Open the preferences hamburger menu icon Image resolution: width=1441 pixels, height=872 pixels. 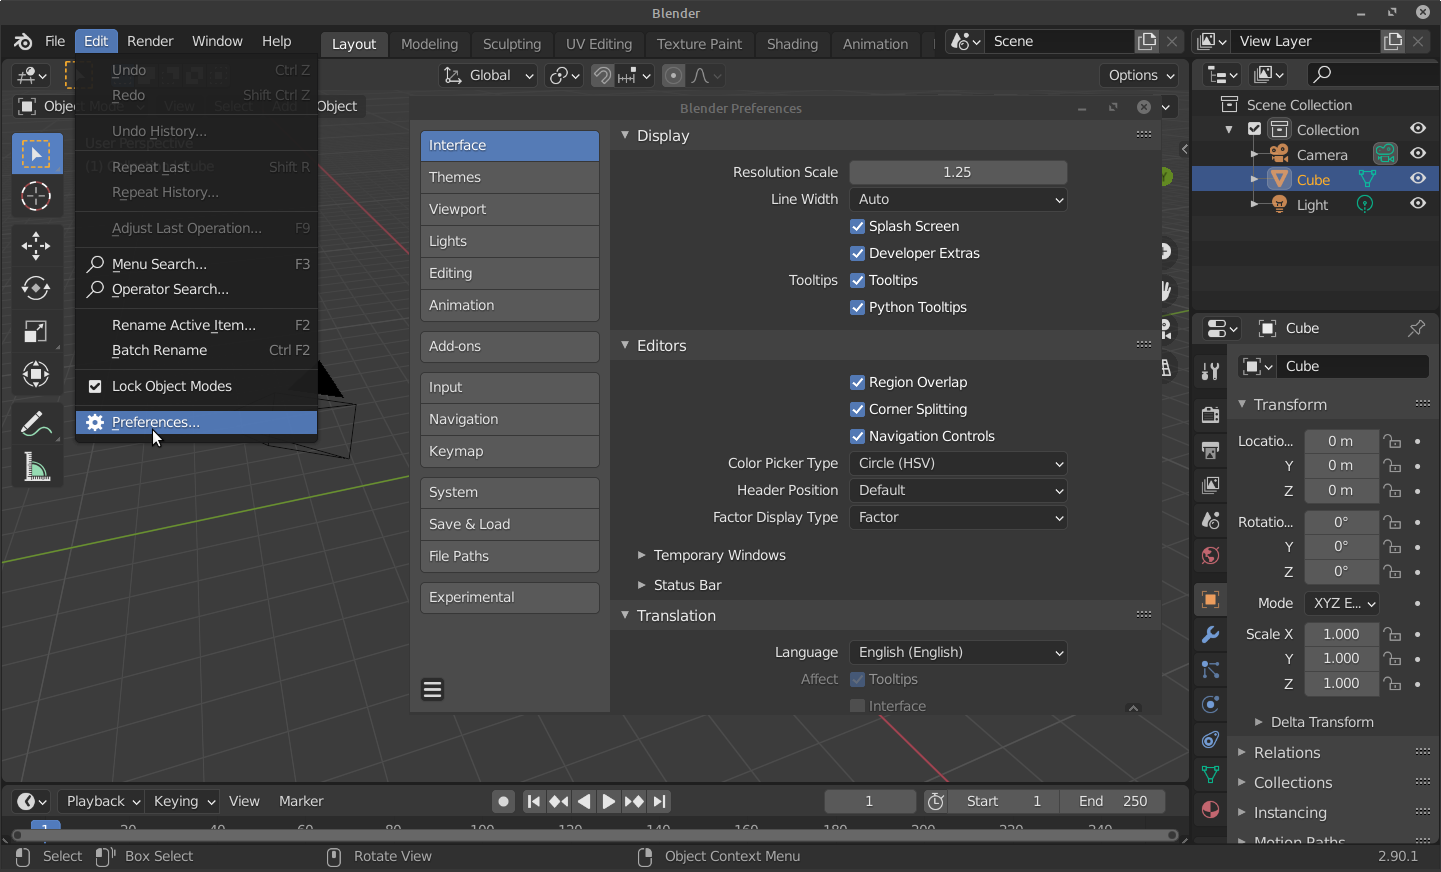click(432, 690)
